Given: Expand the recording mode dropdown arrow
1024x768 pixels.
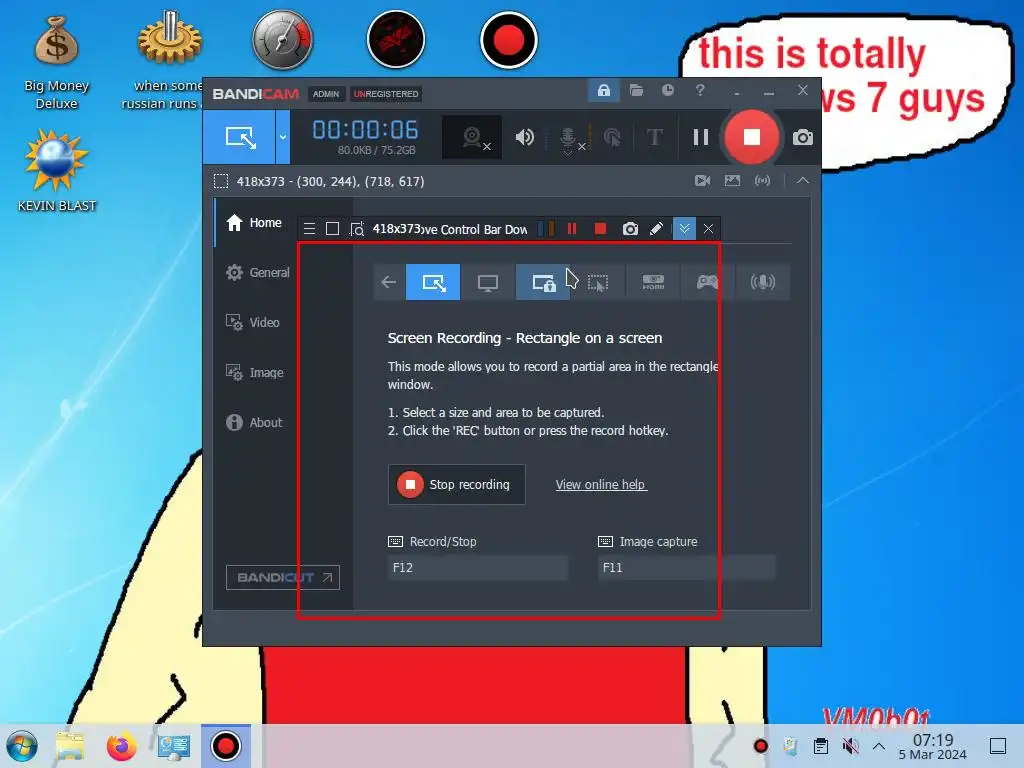Looking at the screenshot, I should click(283, 137).
